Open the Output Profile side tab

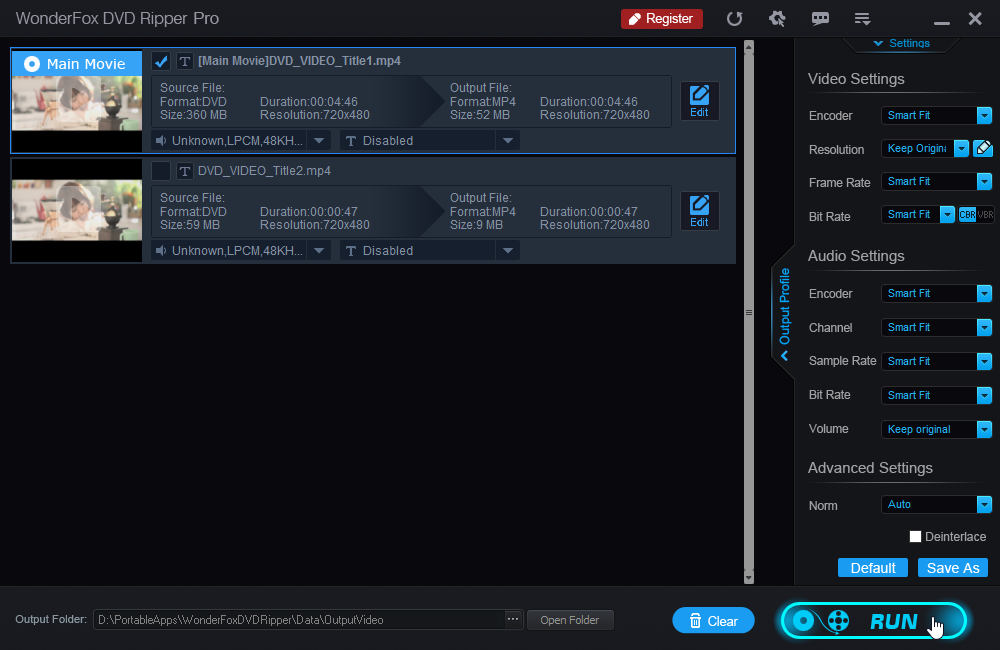click(784, 313)
